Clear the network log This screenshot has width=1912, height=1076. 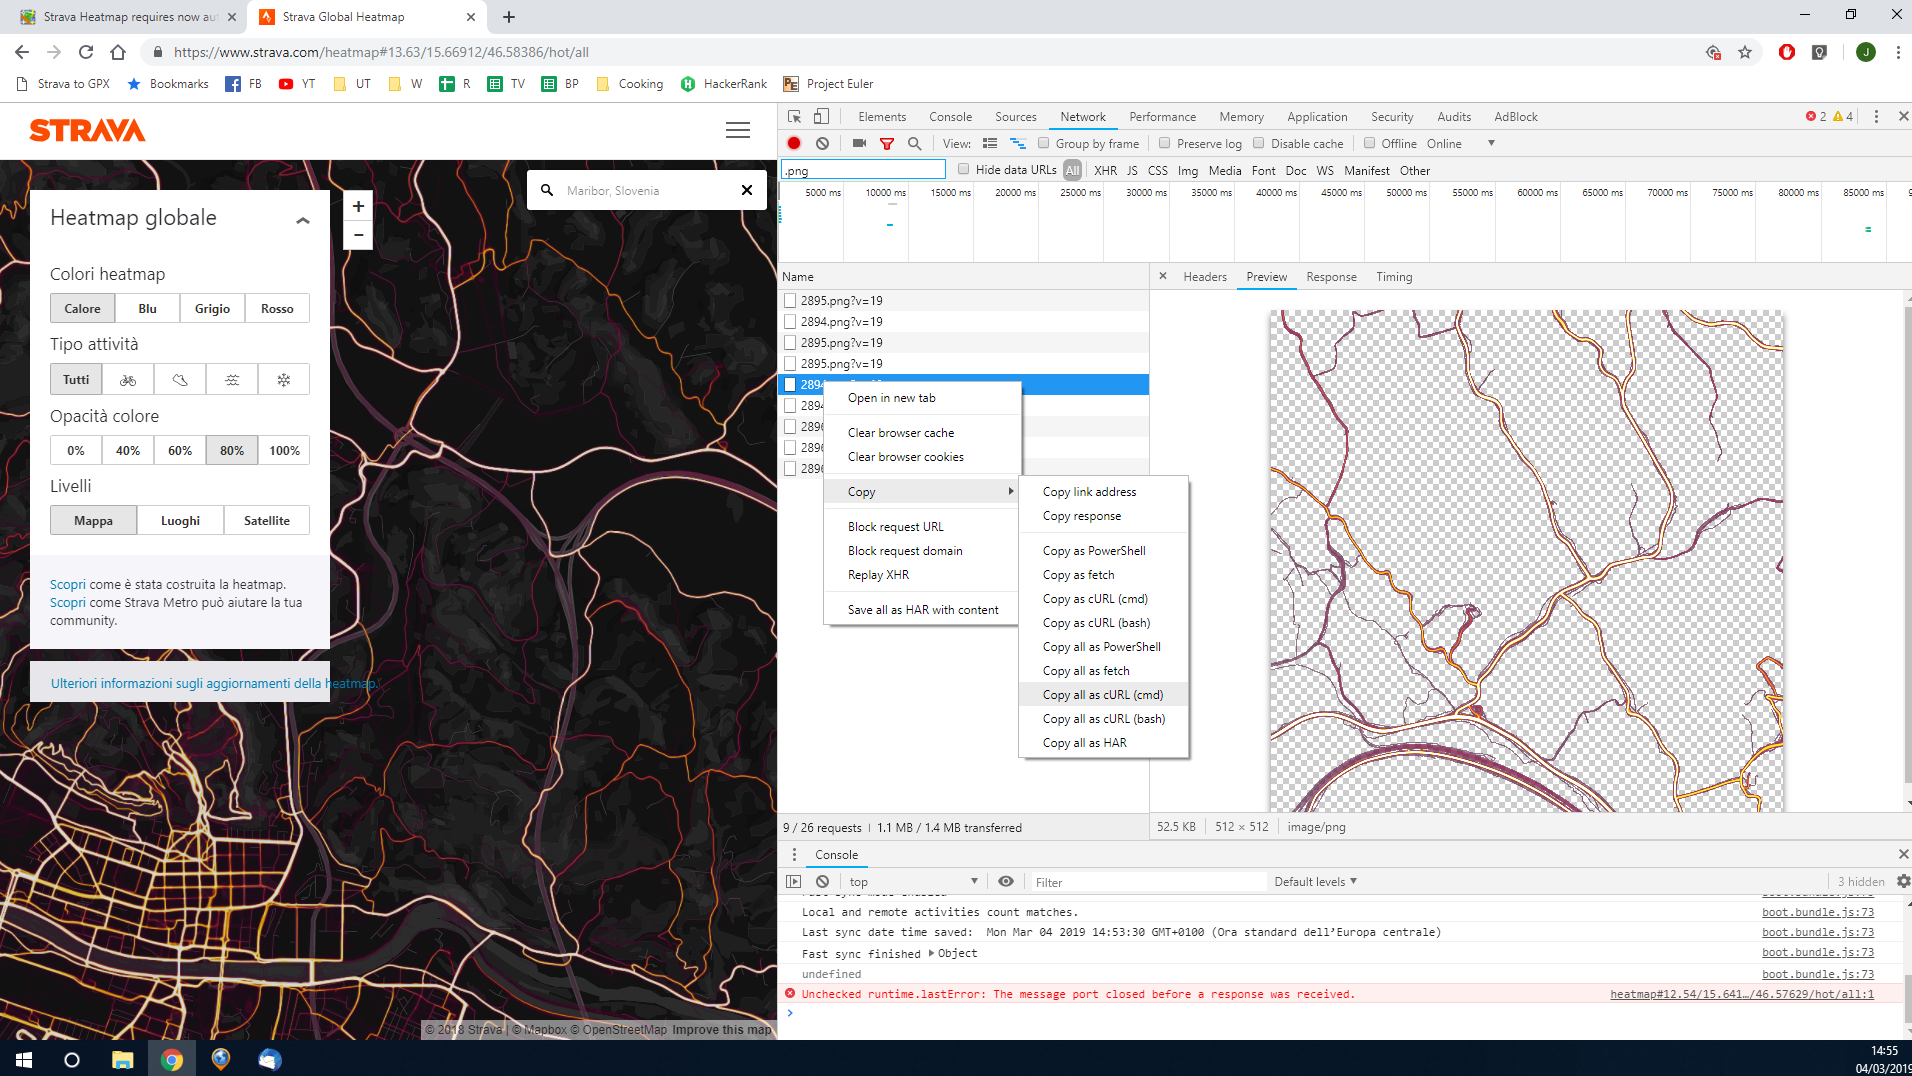(822, 144)
